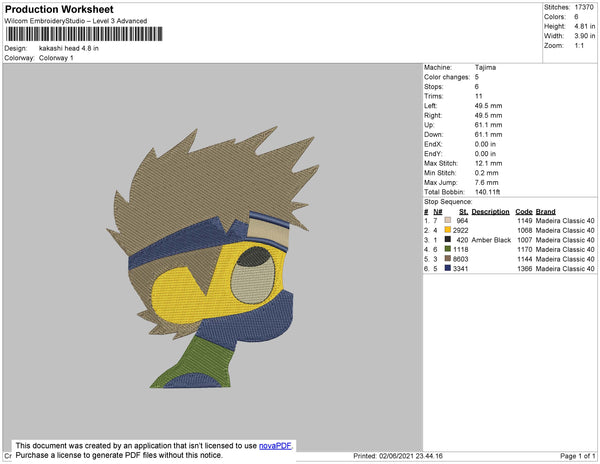
Task: Click stitch count 8603 in stop sequence
Action: [460, 259]
